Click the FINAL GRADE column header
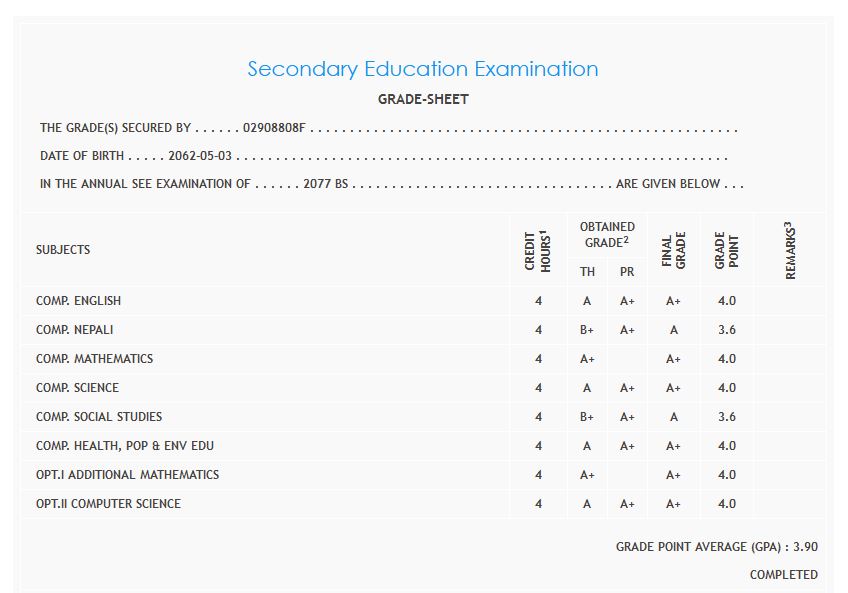The height and width of the screenshot is (593, 848). [x=673, y=250]
